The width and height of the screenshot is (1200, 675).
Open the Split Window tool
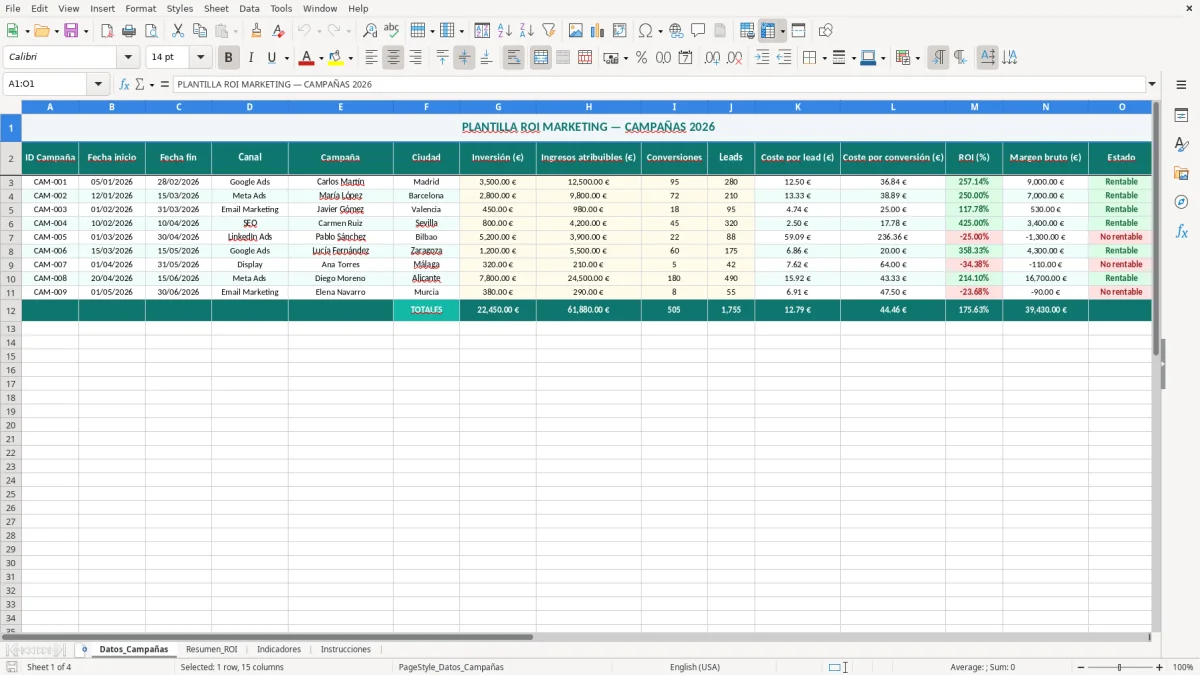point(798,31)
